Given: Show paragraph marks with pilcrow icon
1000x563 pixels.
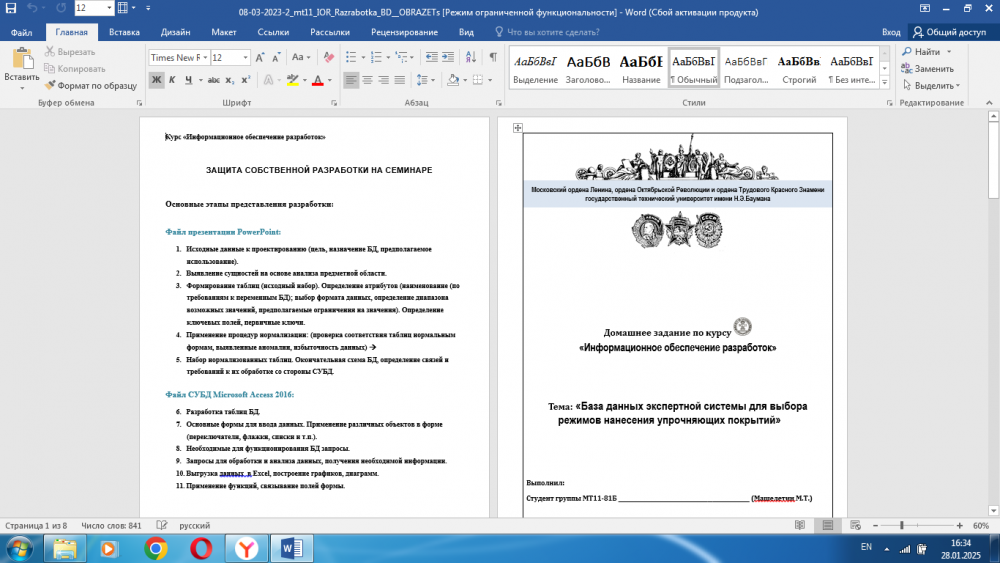Looking at the screenshot, I should 492,58.
